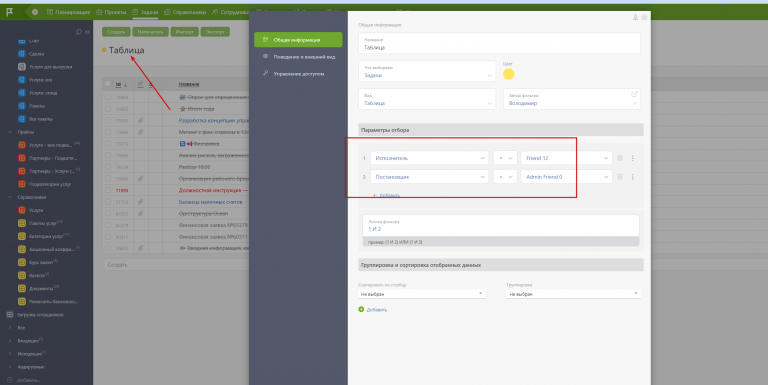
Task: Click the Экспорт button
Action: 215,32
